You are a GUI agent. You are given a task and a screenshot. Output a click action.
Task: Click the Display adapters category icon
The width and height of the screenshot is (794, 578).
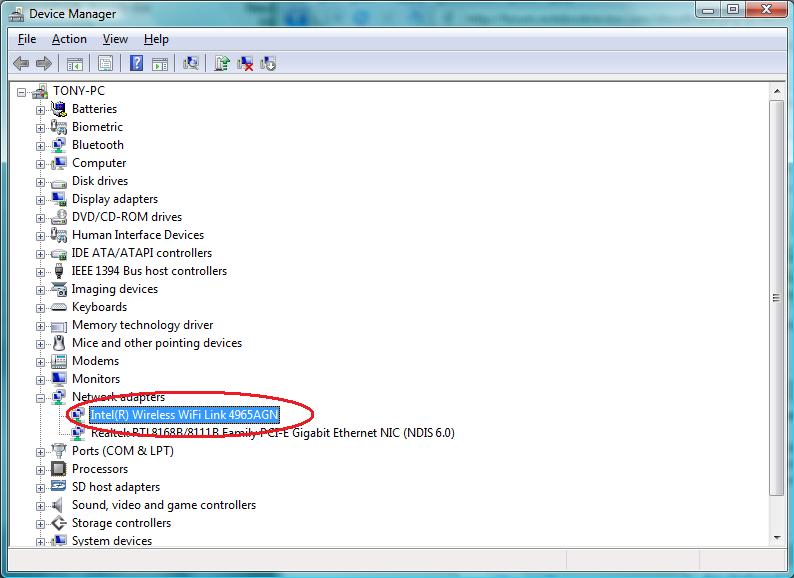59,199
